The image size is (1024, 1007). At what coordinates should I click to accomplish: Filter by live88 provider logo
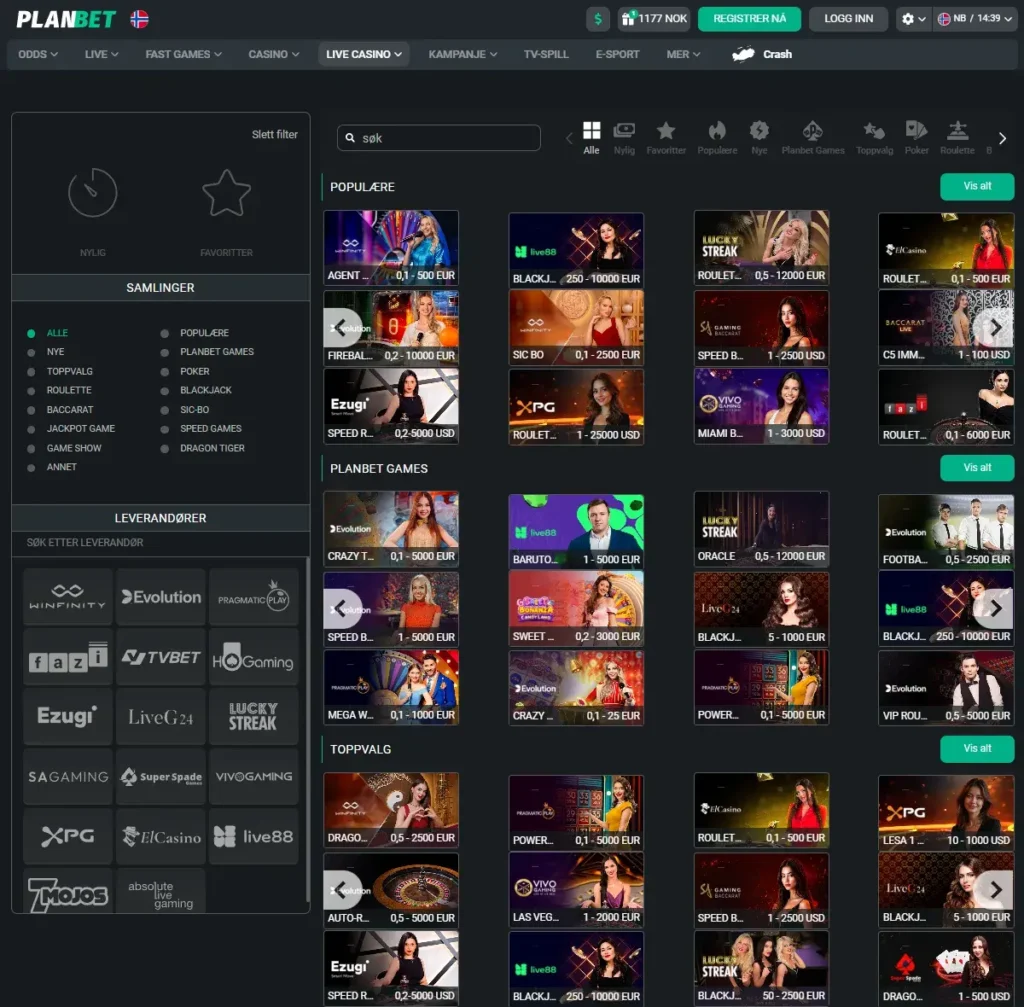click(253, 837)
